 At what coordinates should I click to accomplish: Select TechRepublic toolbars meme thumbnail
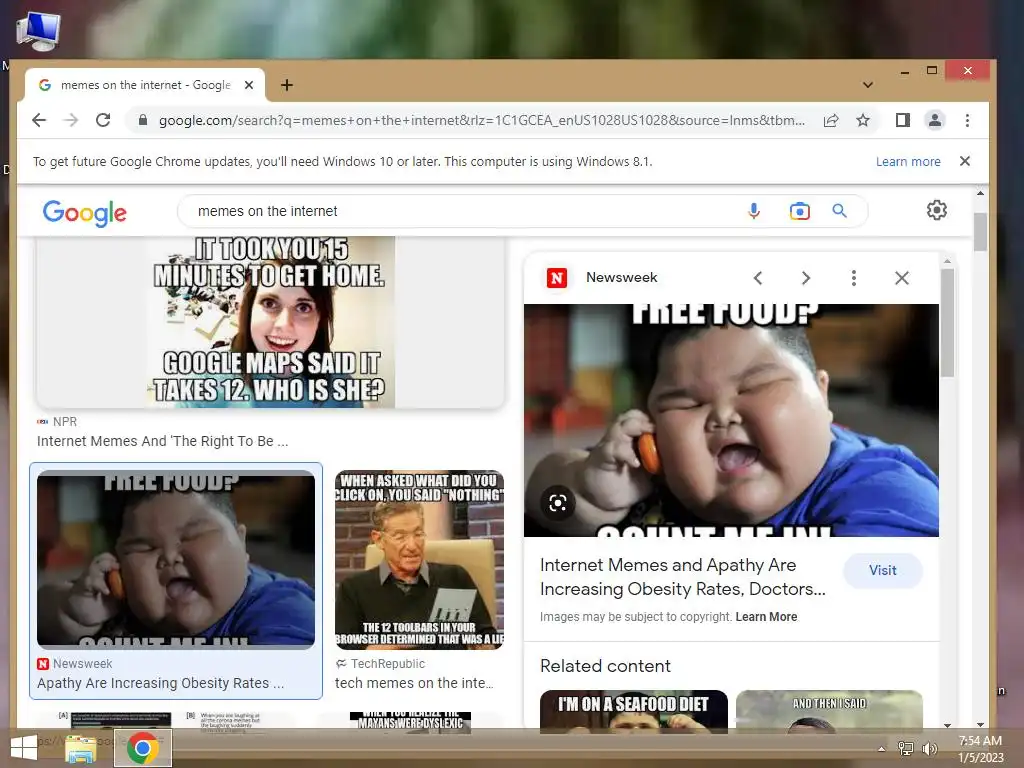(x=419, y=560)
